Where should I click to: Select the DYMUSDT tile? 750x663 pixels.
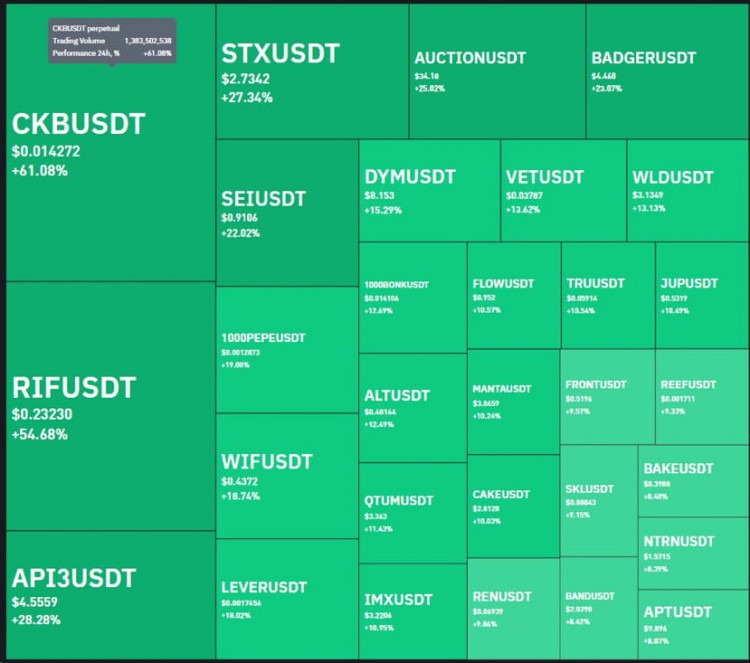pyautogui.click(x=430, y=190)
